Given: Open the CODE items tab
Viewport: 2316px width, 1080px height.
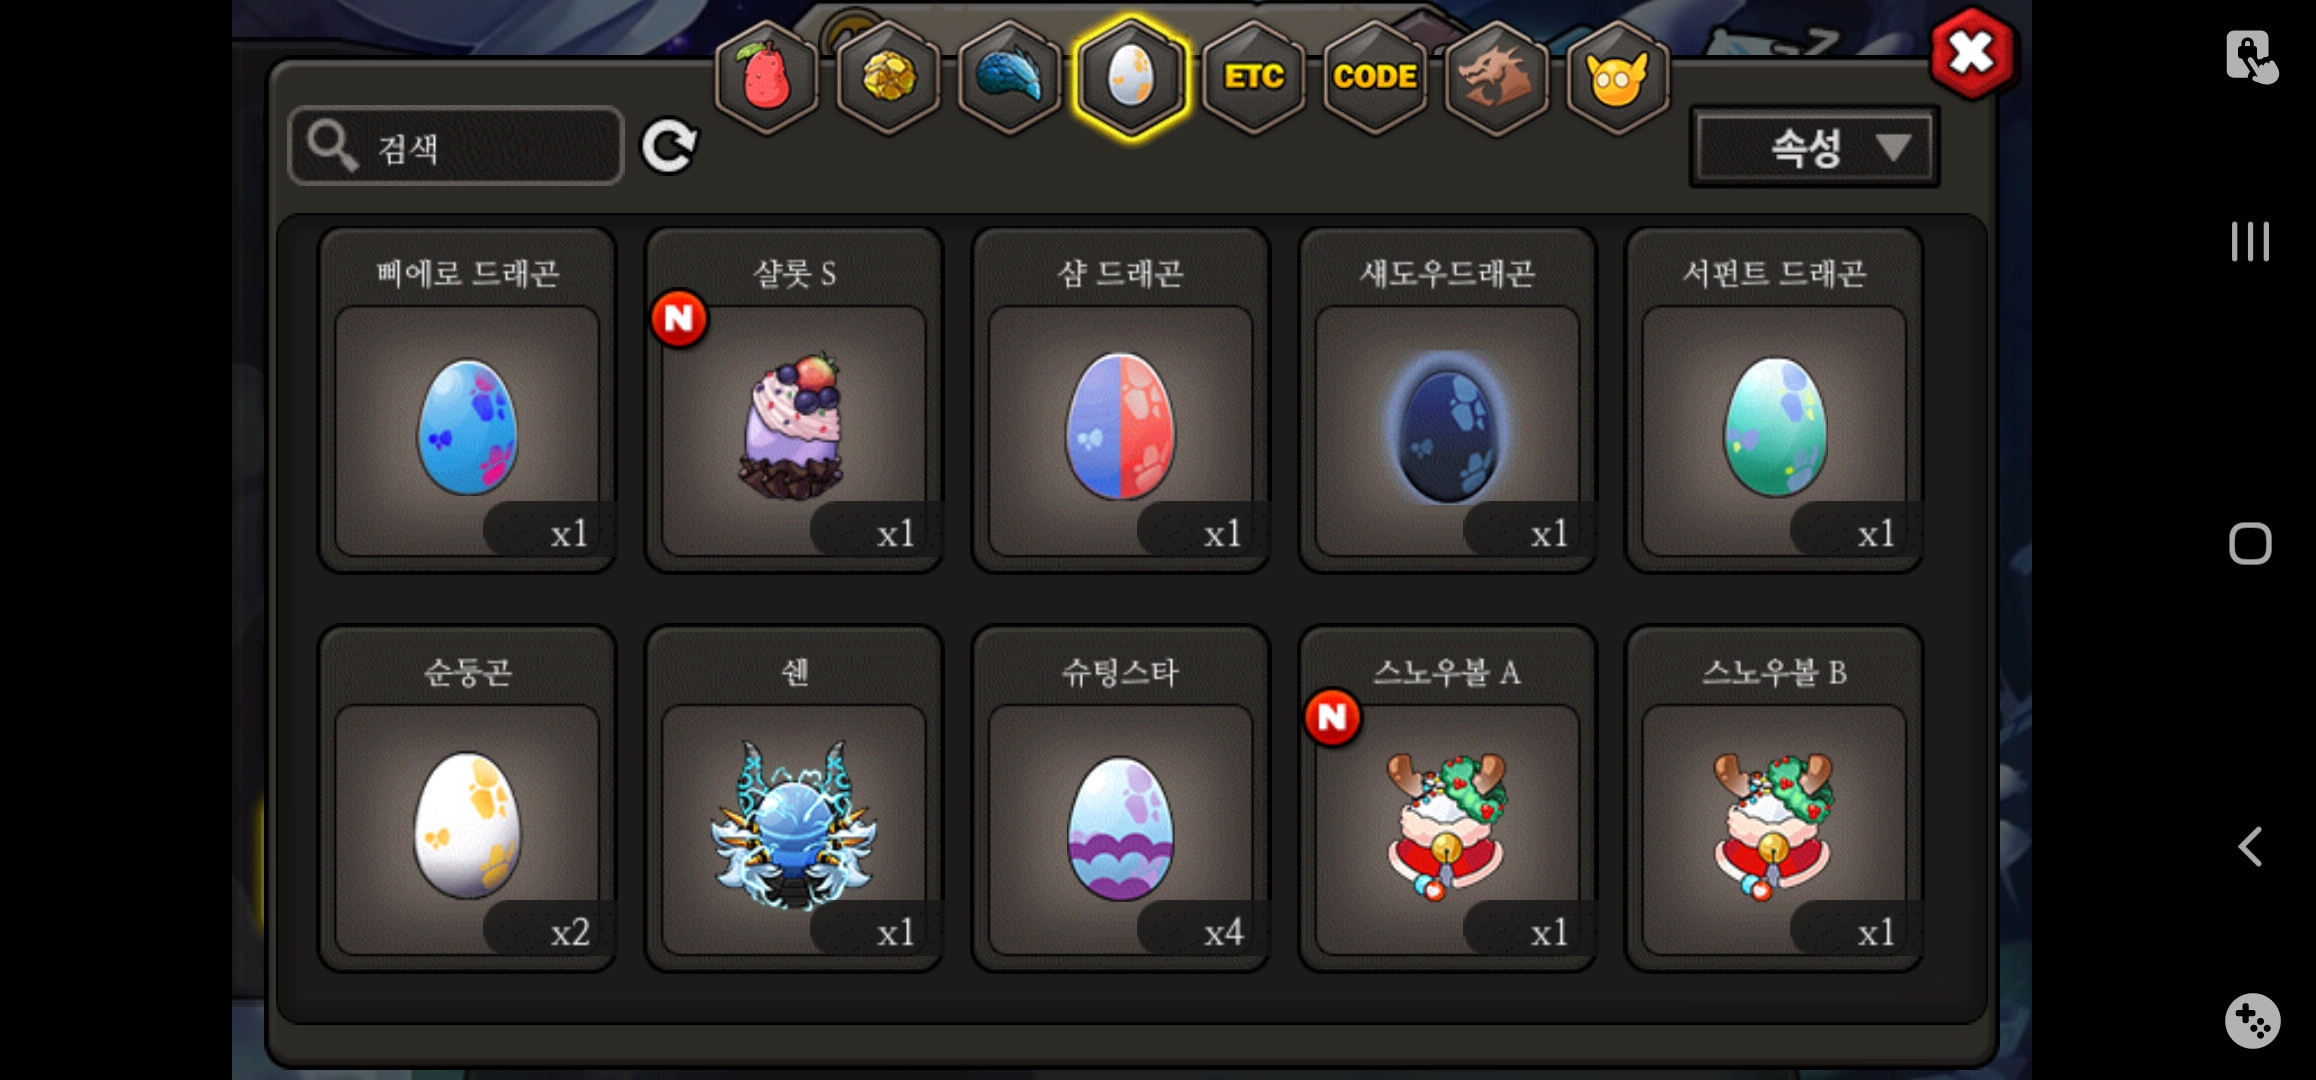Looking at the screenshot, I should (x=1375, y=77).
